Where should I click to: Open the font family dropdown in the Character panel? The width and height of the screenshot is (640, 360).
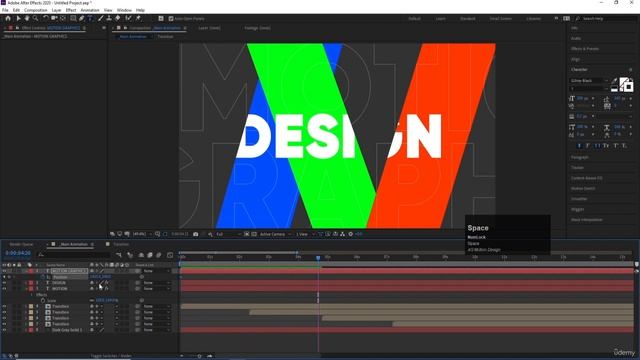click(589, 80)
